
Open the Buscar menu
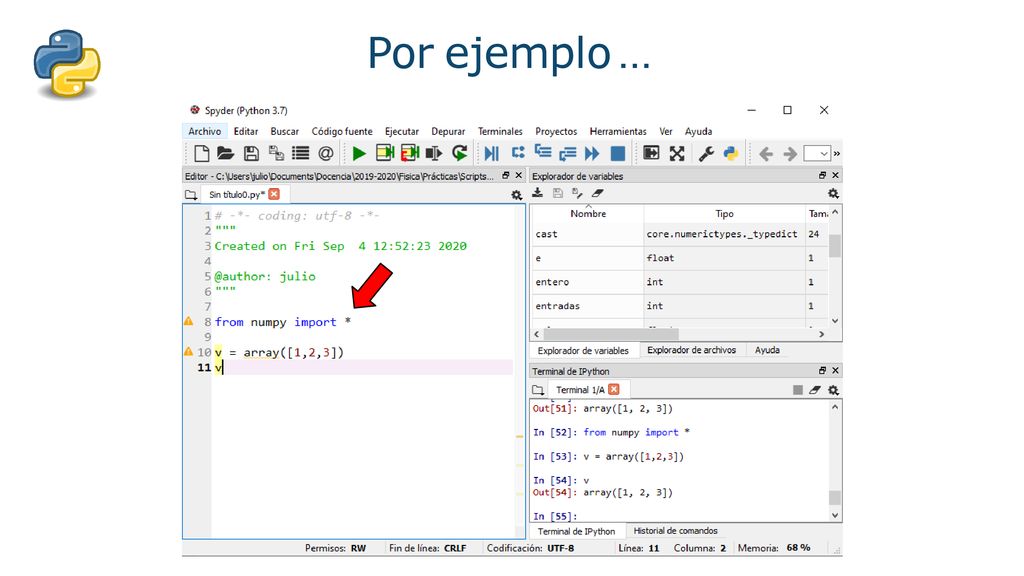(x=285, y=131)
